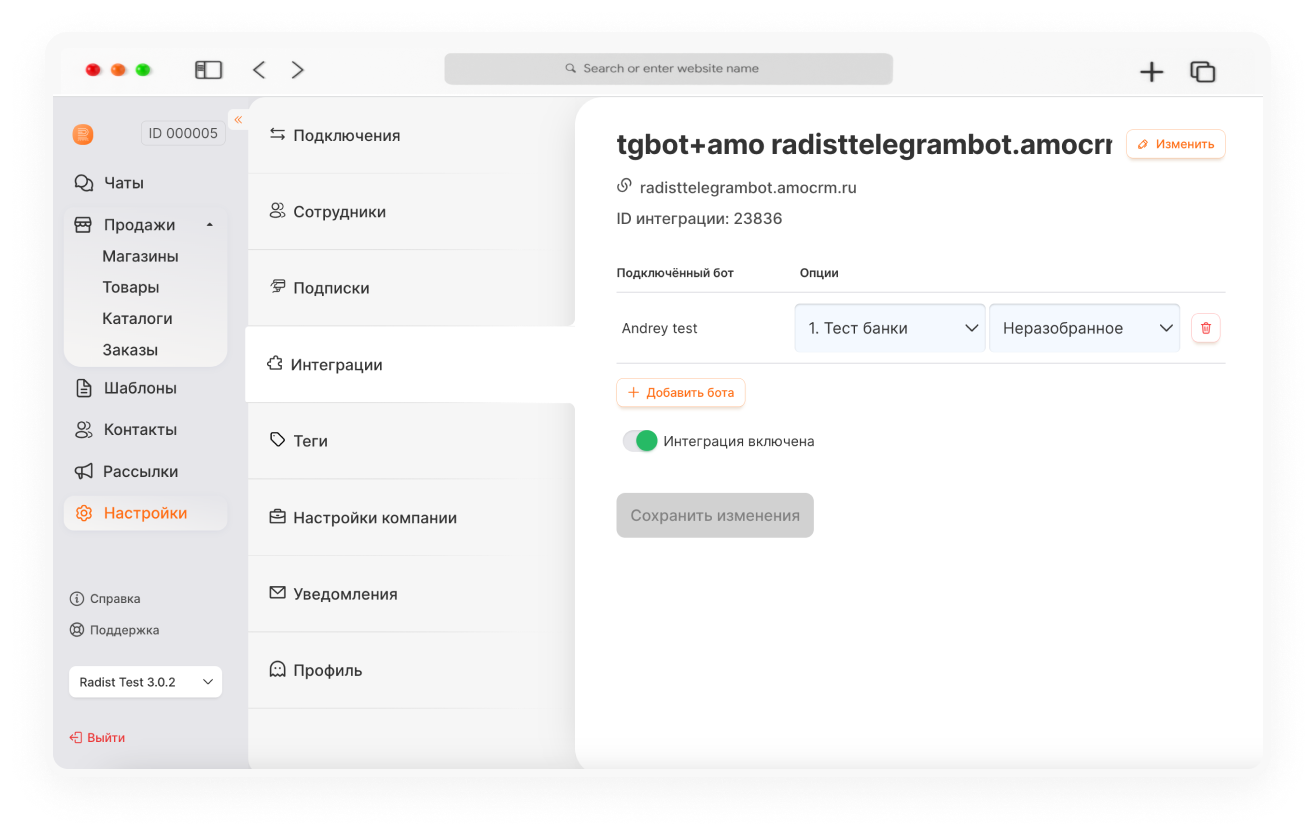
Task: Collapse the Продажи submenu arrow
Action: coord(210,226)
